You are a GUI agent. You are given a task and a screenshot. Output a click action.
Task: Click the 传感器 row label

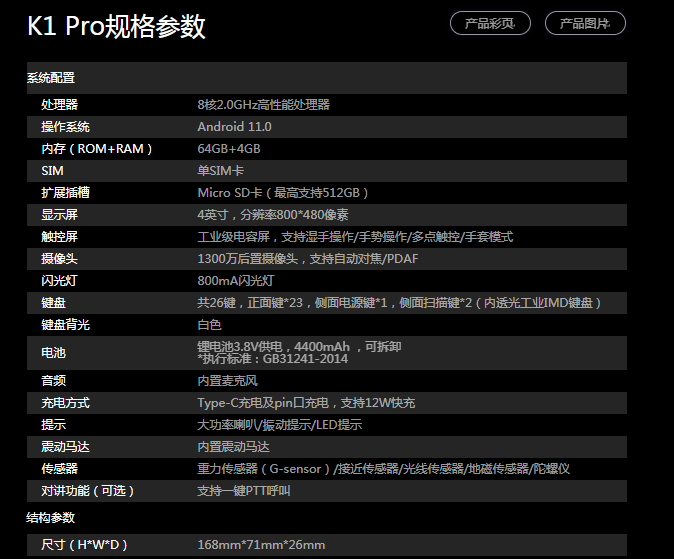(59, 469)
